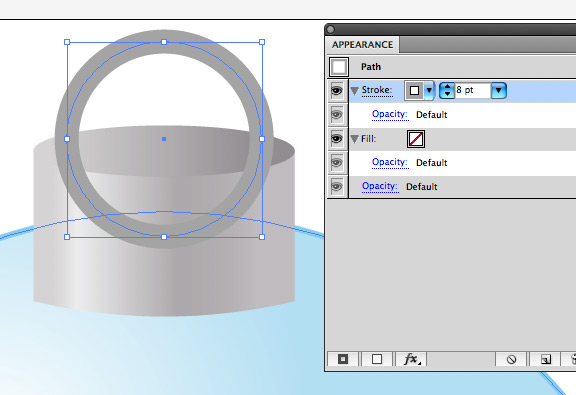
Task: Click the Add New Fill icon
Action: (x=377, y=359)
